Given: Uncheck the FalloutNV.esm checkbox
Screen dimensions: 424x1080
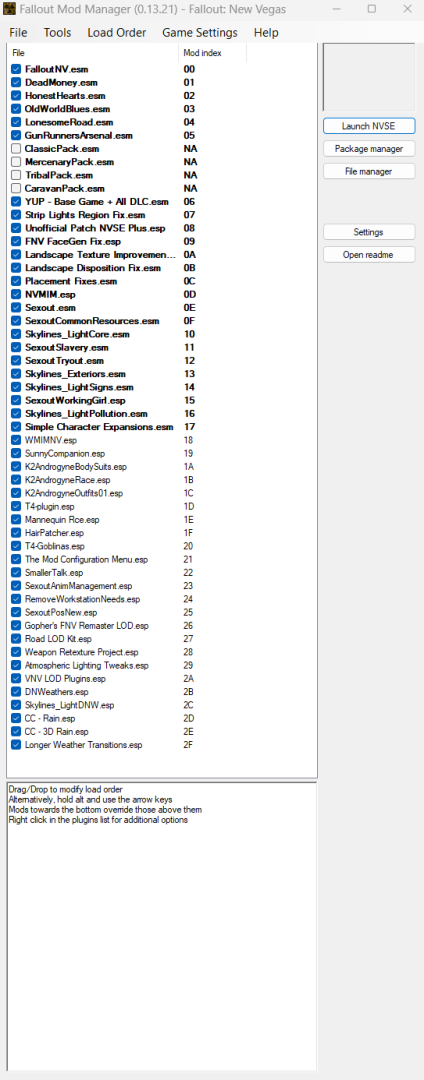Looking at the screenshot, I should [16, 70].
